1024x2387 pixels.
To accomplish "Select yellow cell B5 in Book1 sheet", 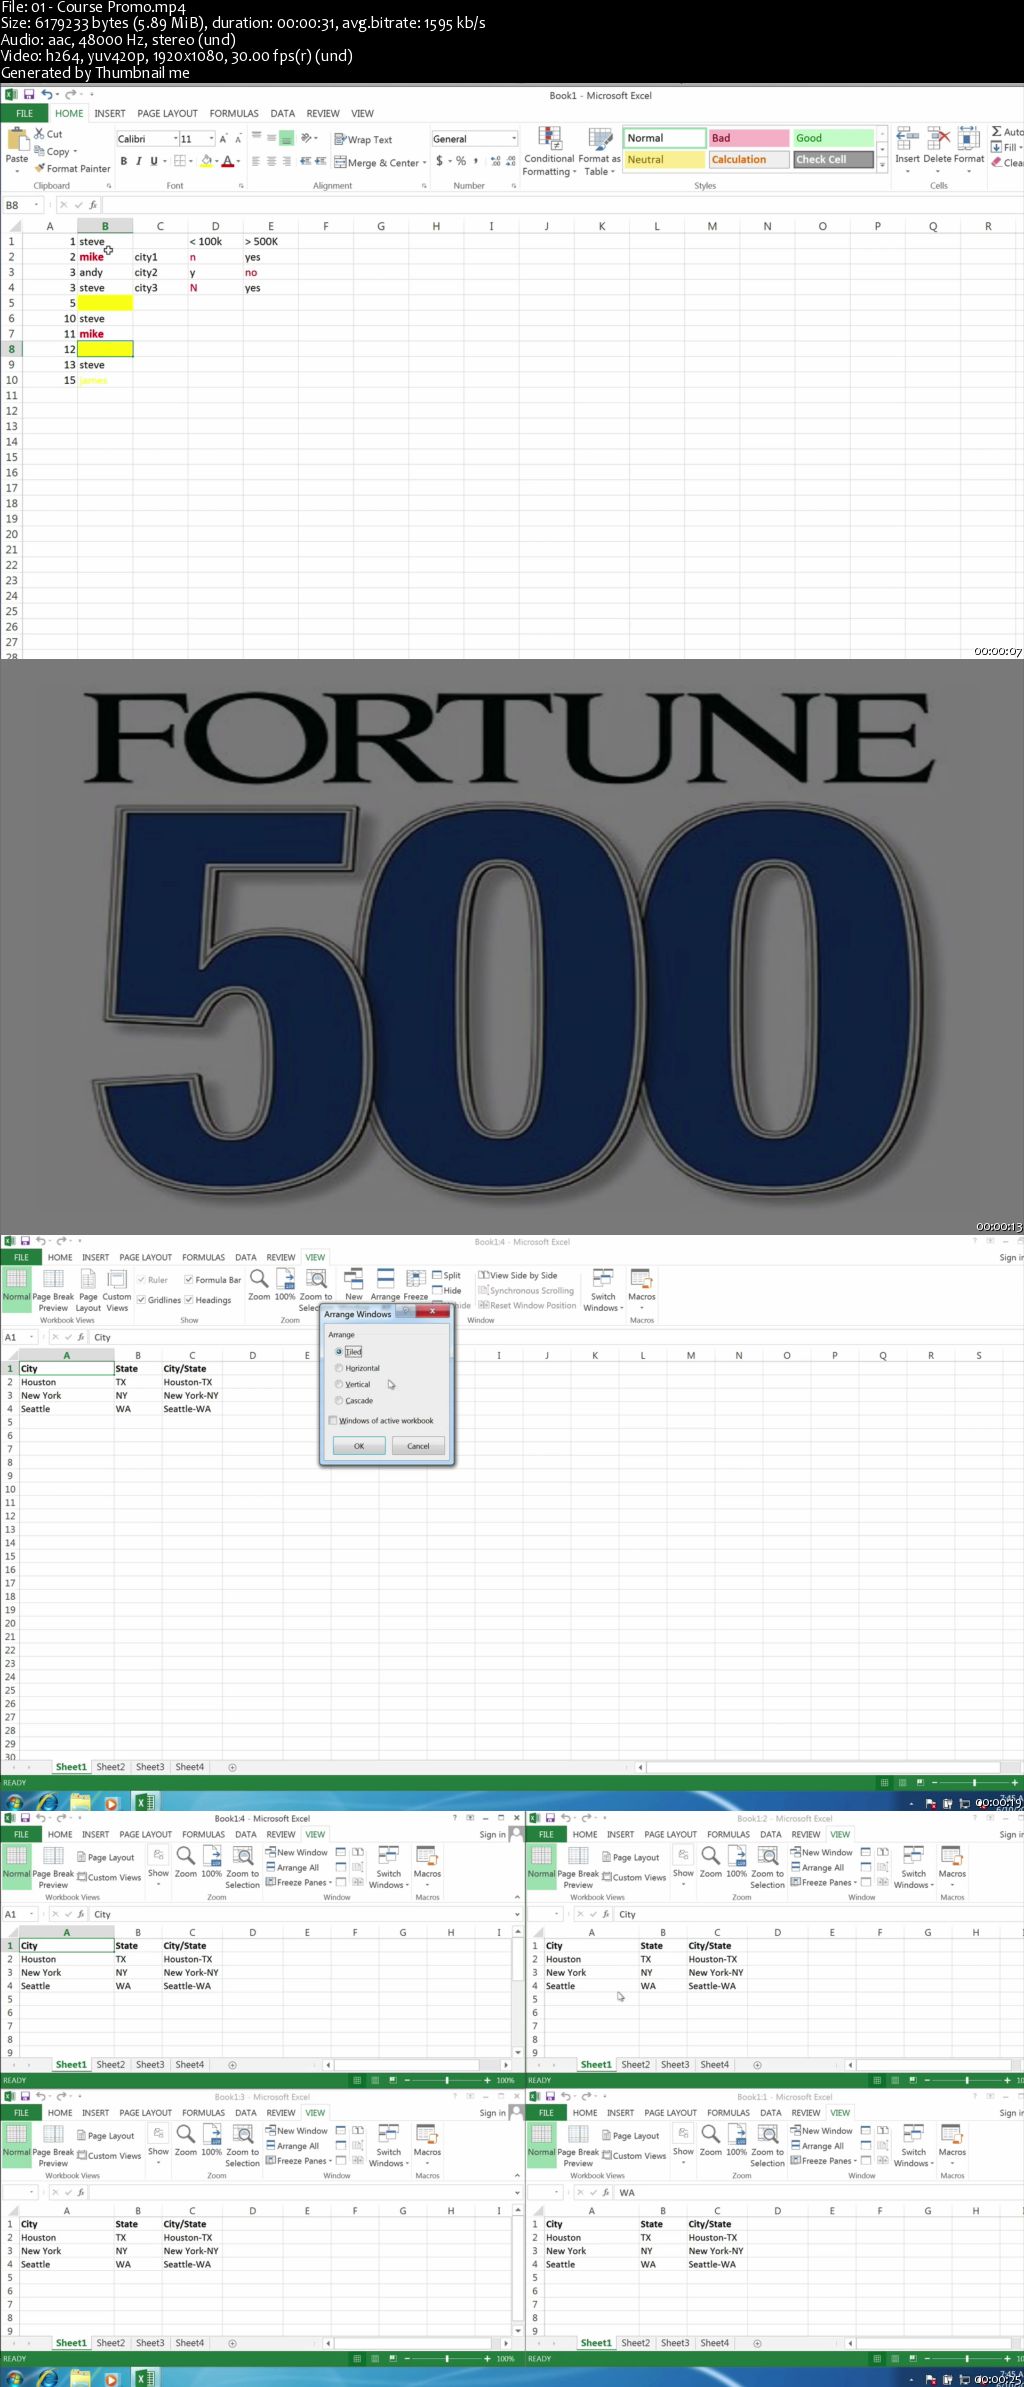I will point(105,303).
